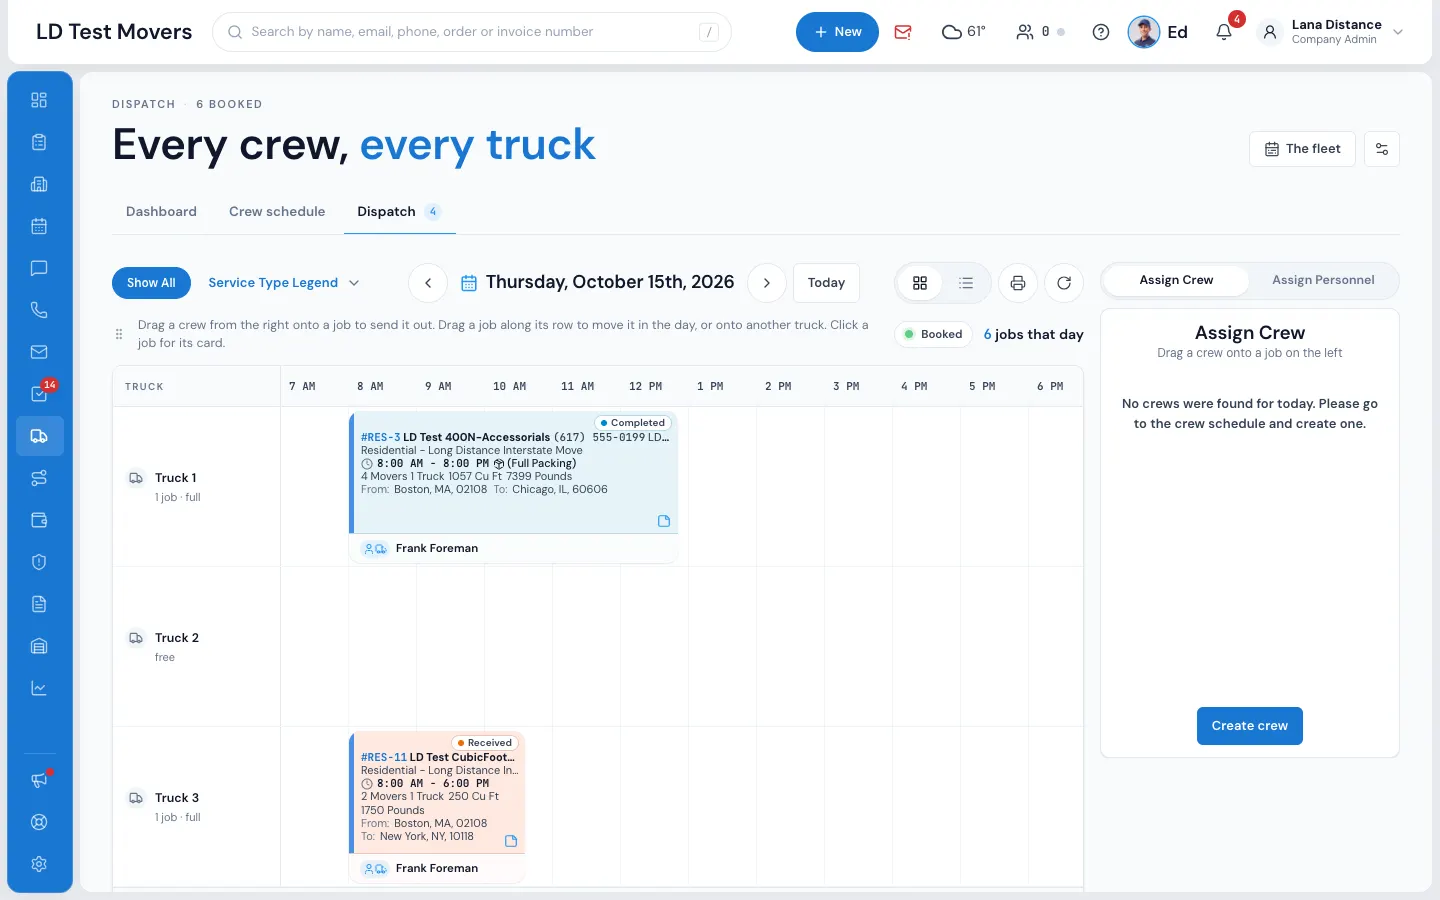Open the phone icon in the sidebar
The width and height of the screenshot is (1440, 900).
(x=39, y=310)
